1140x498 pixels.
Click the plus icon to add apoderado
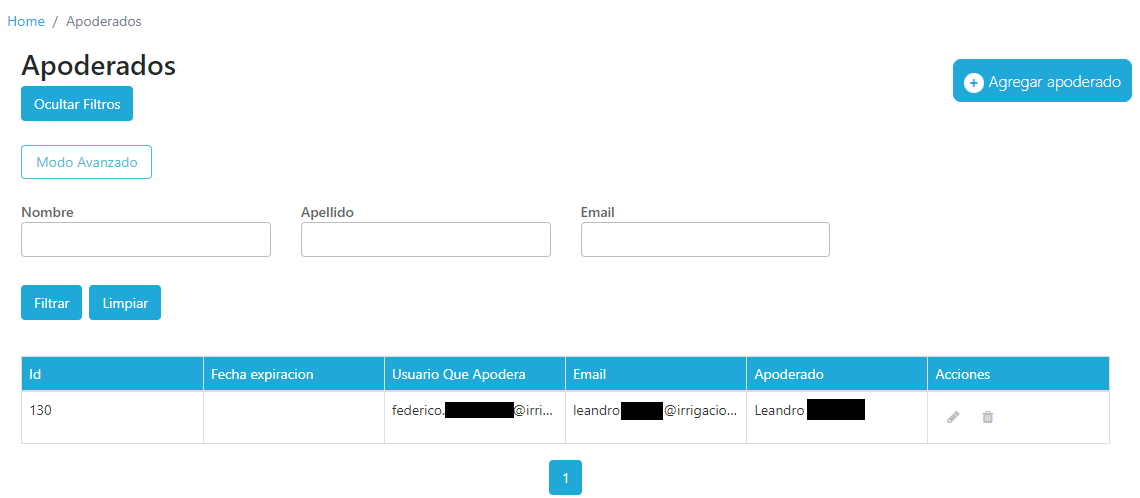(973, 83)
